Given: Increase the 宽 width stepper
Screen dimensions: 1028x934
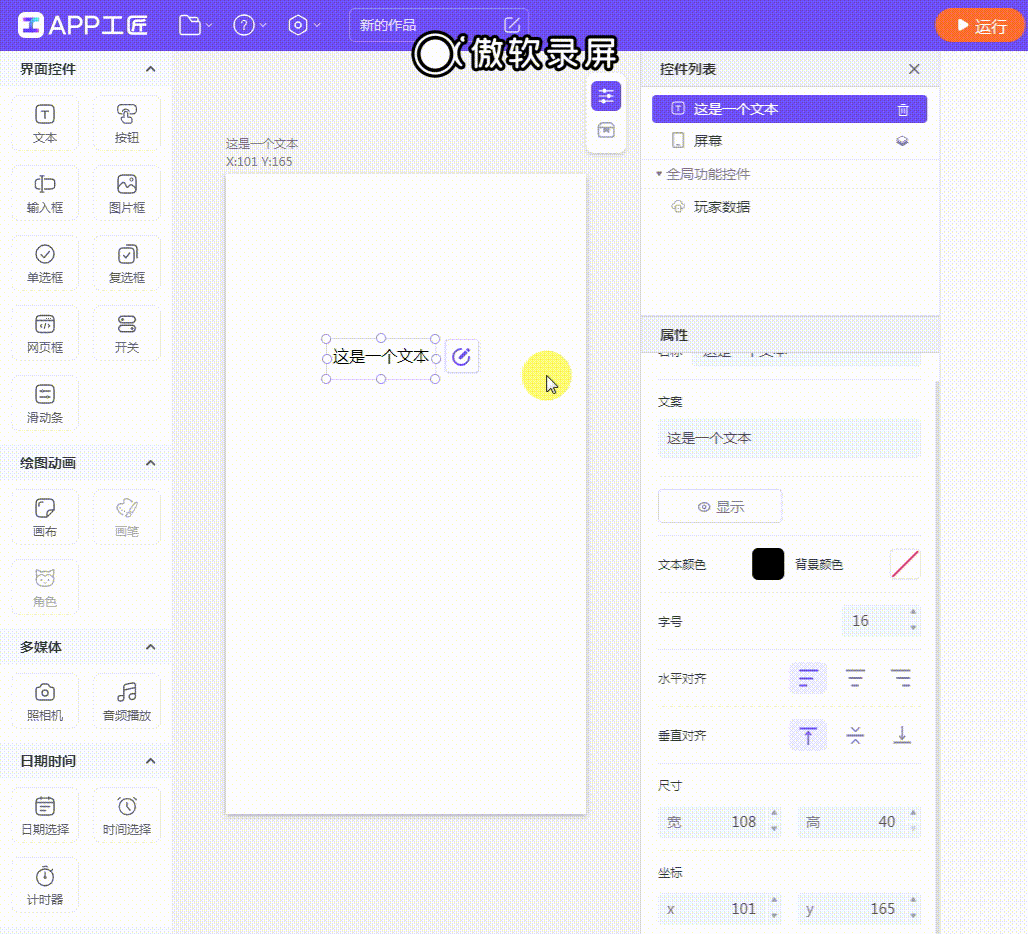Looking at the screenshot, I should (x=774, y=813).
